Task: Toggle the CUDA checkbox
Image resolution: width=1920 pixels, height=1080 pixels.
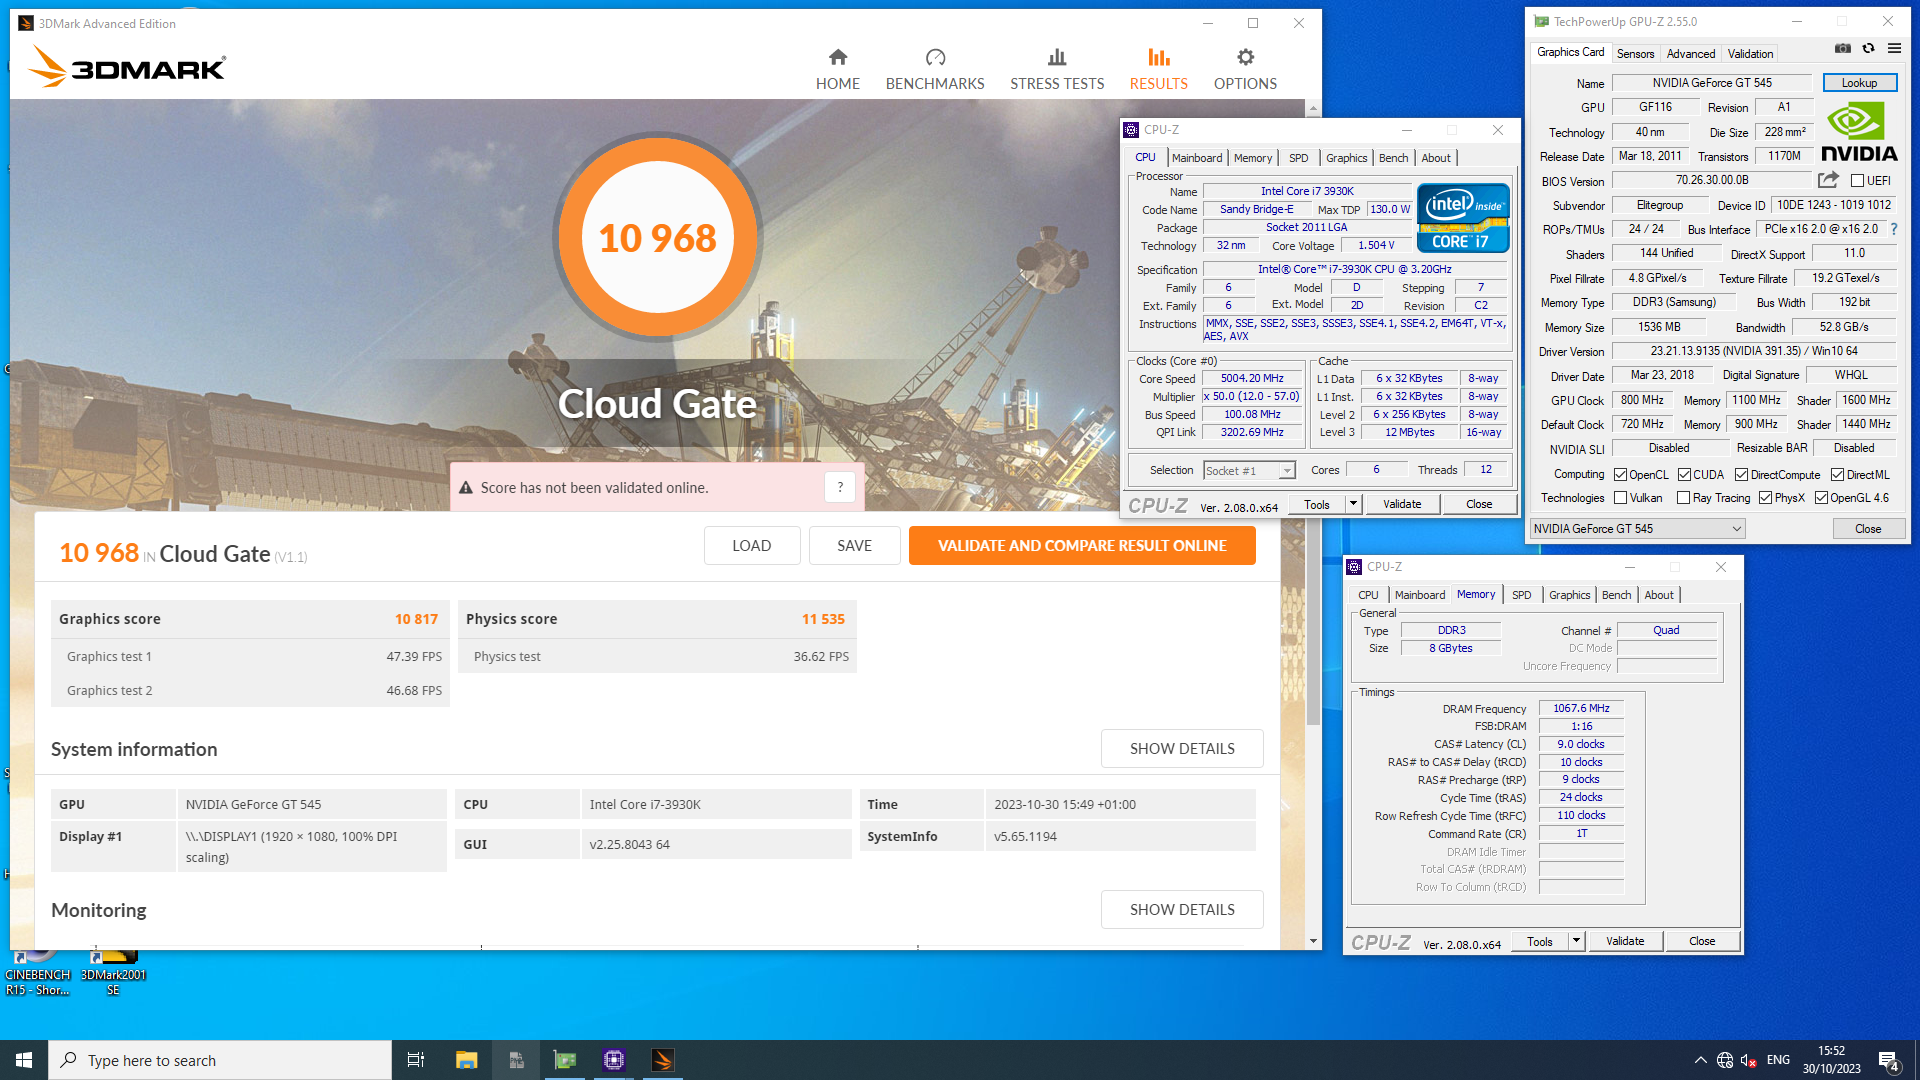Action: coord(1684,475)
